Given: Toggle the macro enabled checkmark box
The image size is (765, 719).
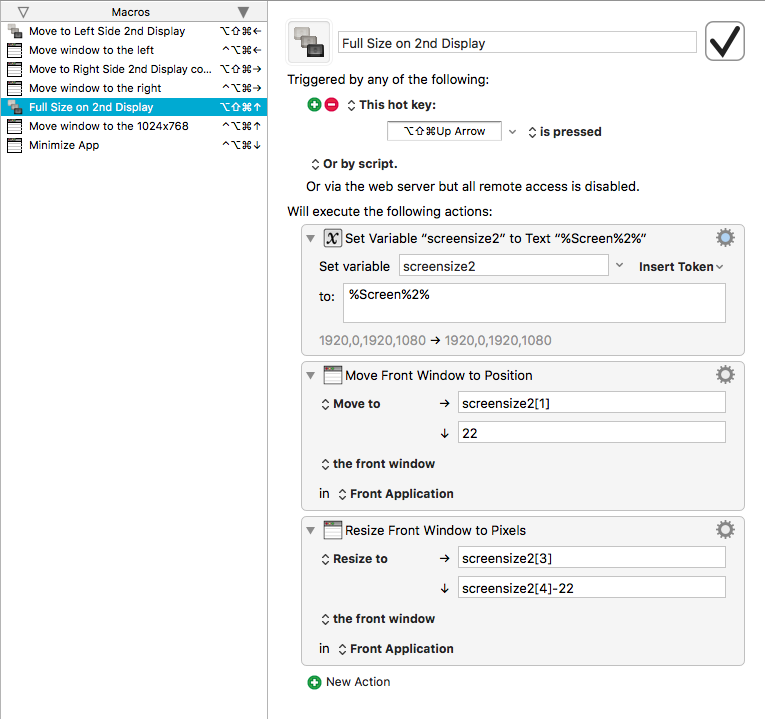Looking at the screenshot, I should [x=725, y=41].
